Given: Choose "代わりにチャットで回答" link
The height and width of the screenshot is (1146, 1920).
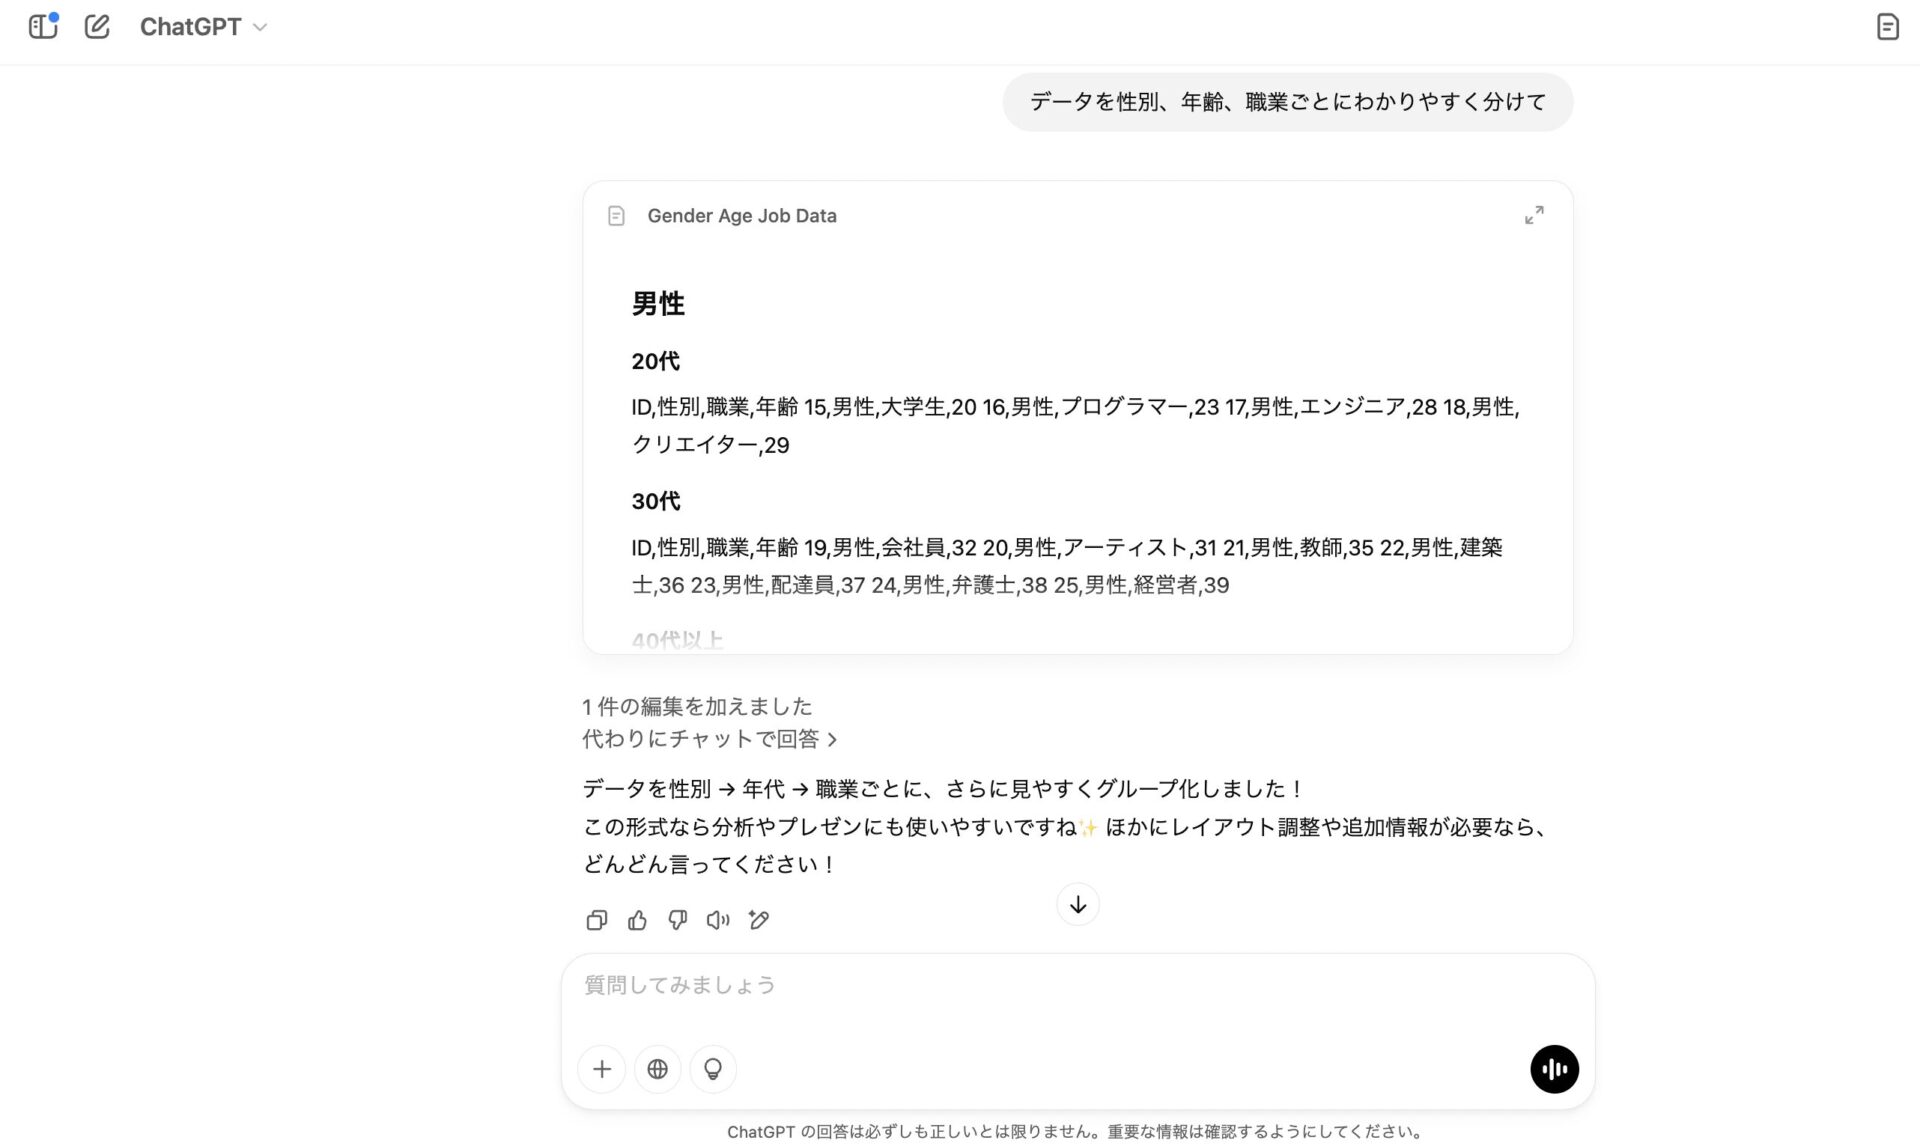Looking at the screenshot, I should [709, 739].
